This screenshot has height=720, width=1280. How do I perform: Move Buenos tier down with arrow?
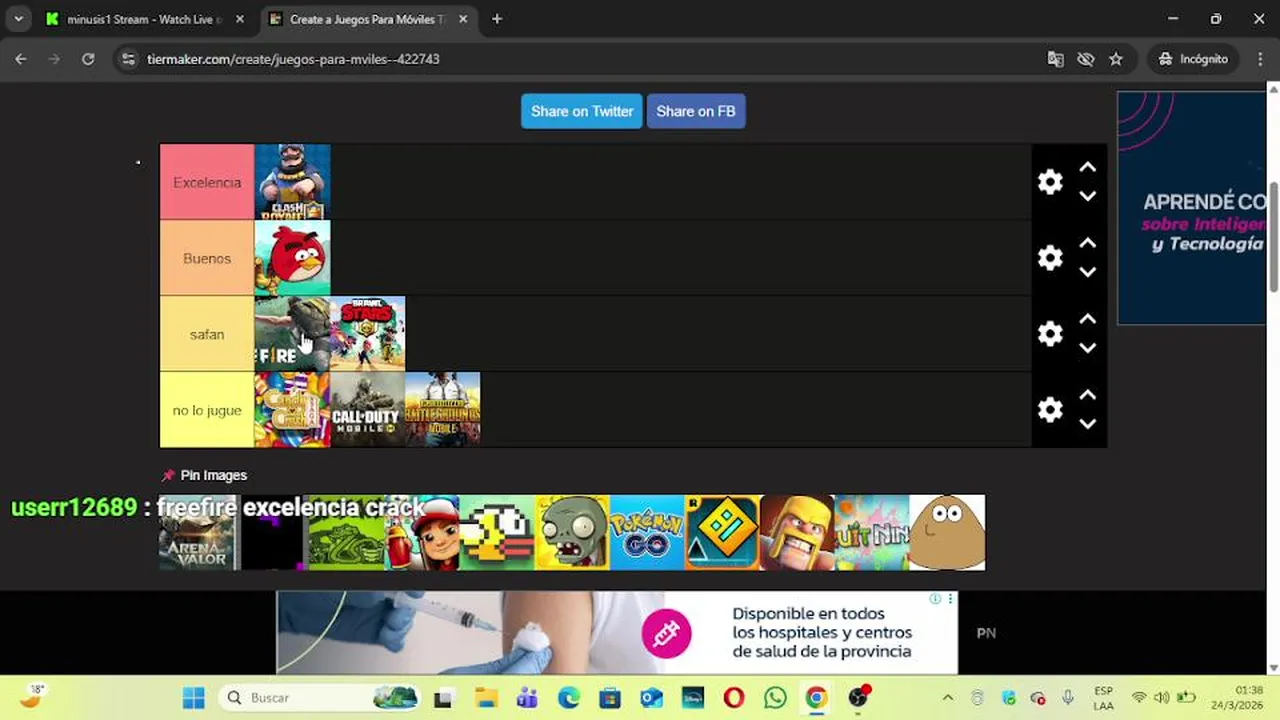(1088, 272)
